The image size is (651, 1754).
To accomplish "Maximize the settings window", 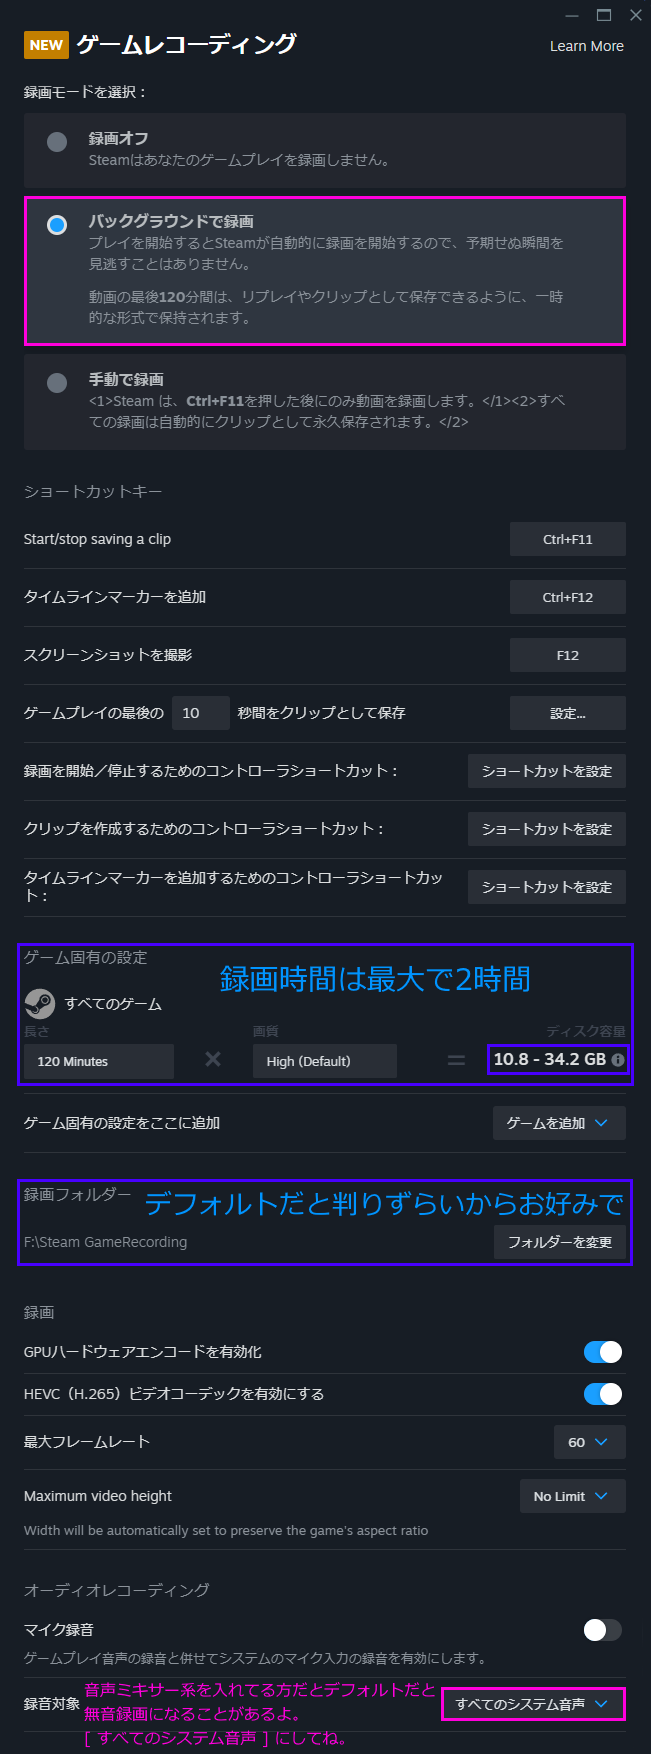I will [603, 15].
